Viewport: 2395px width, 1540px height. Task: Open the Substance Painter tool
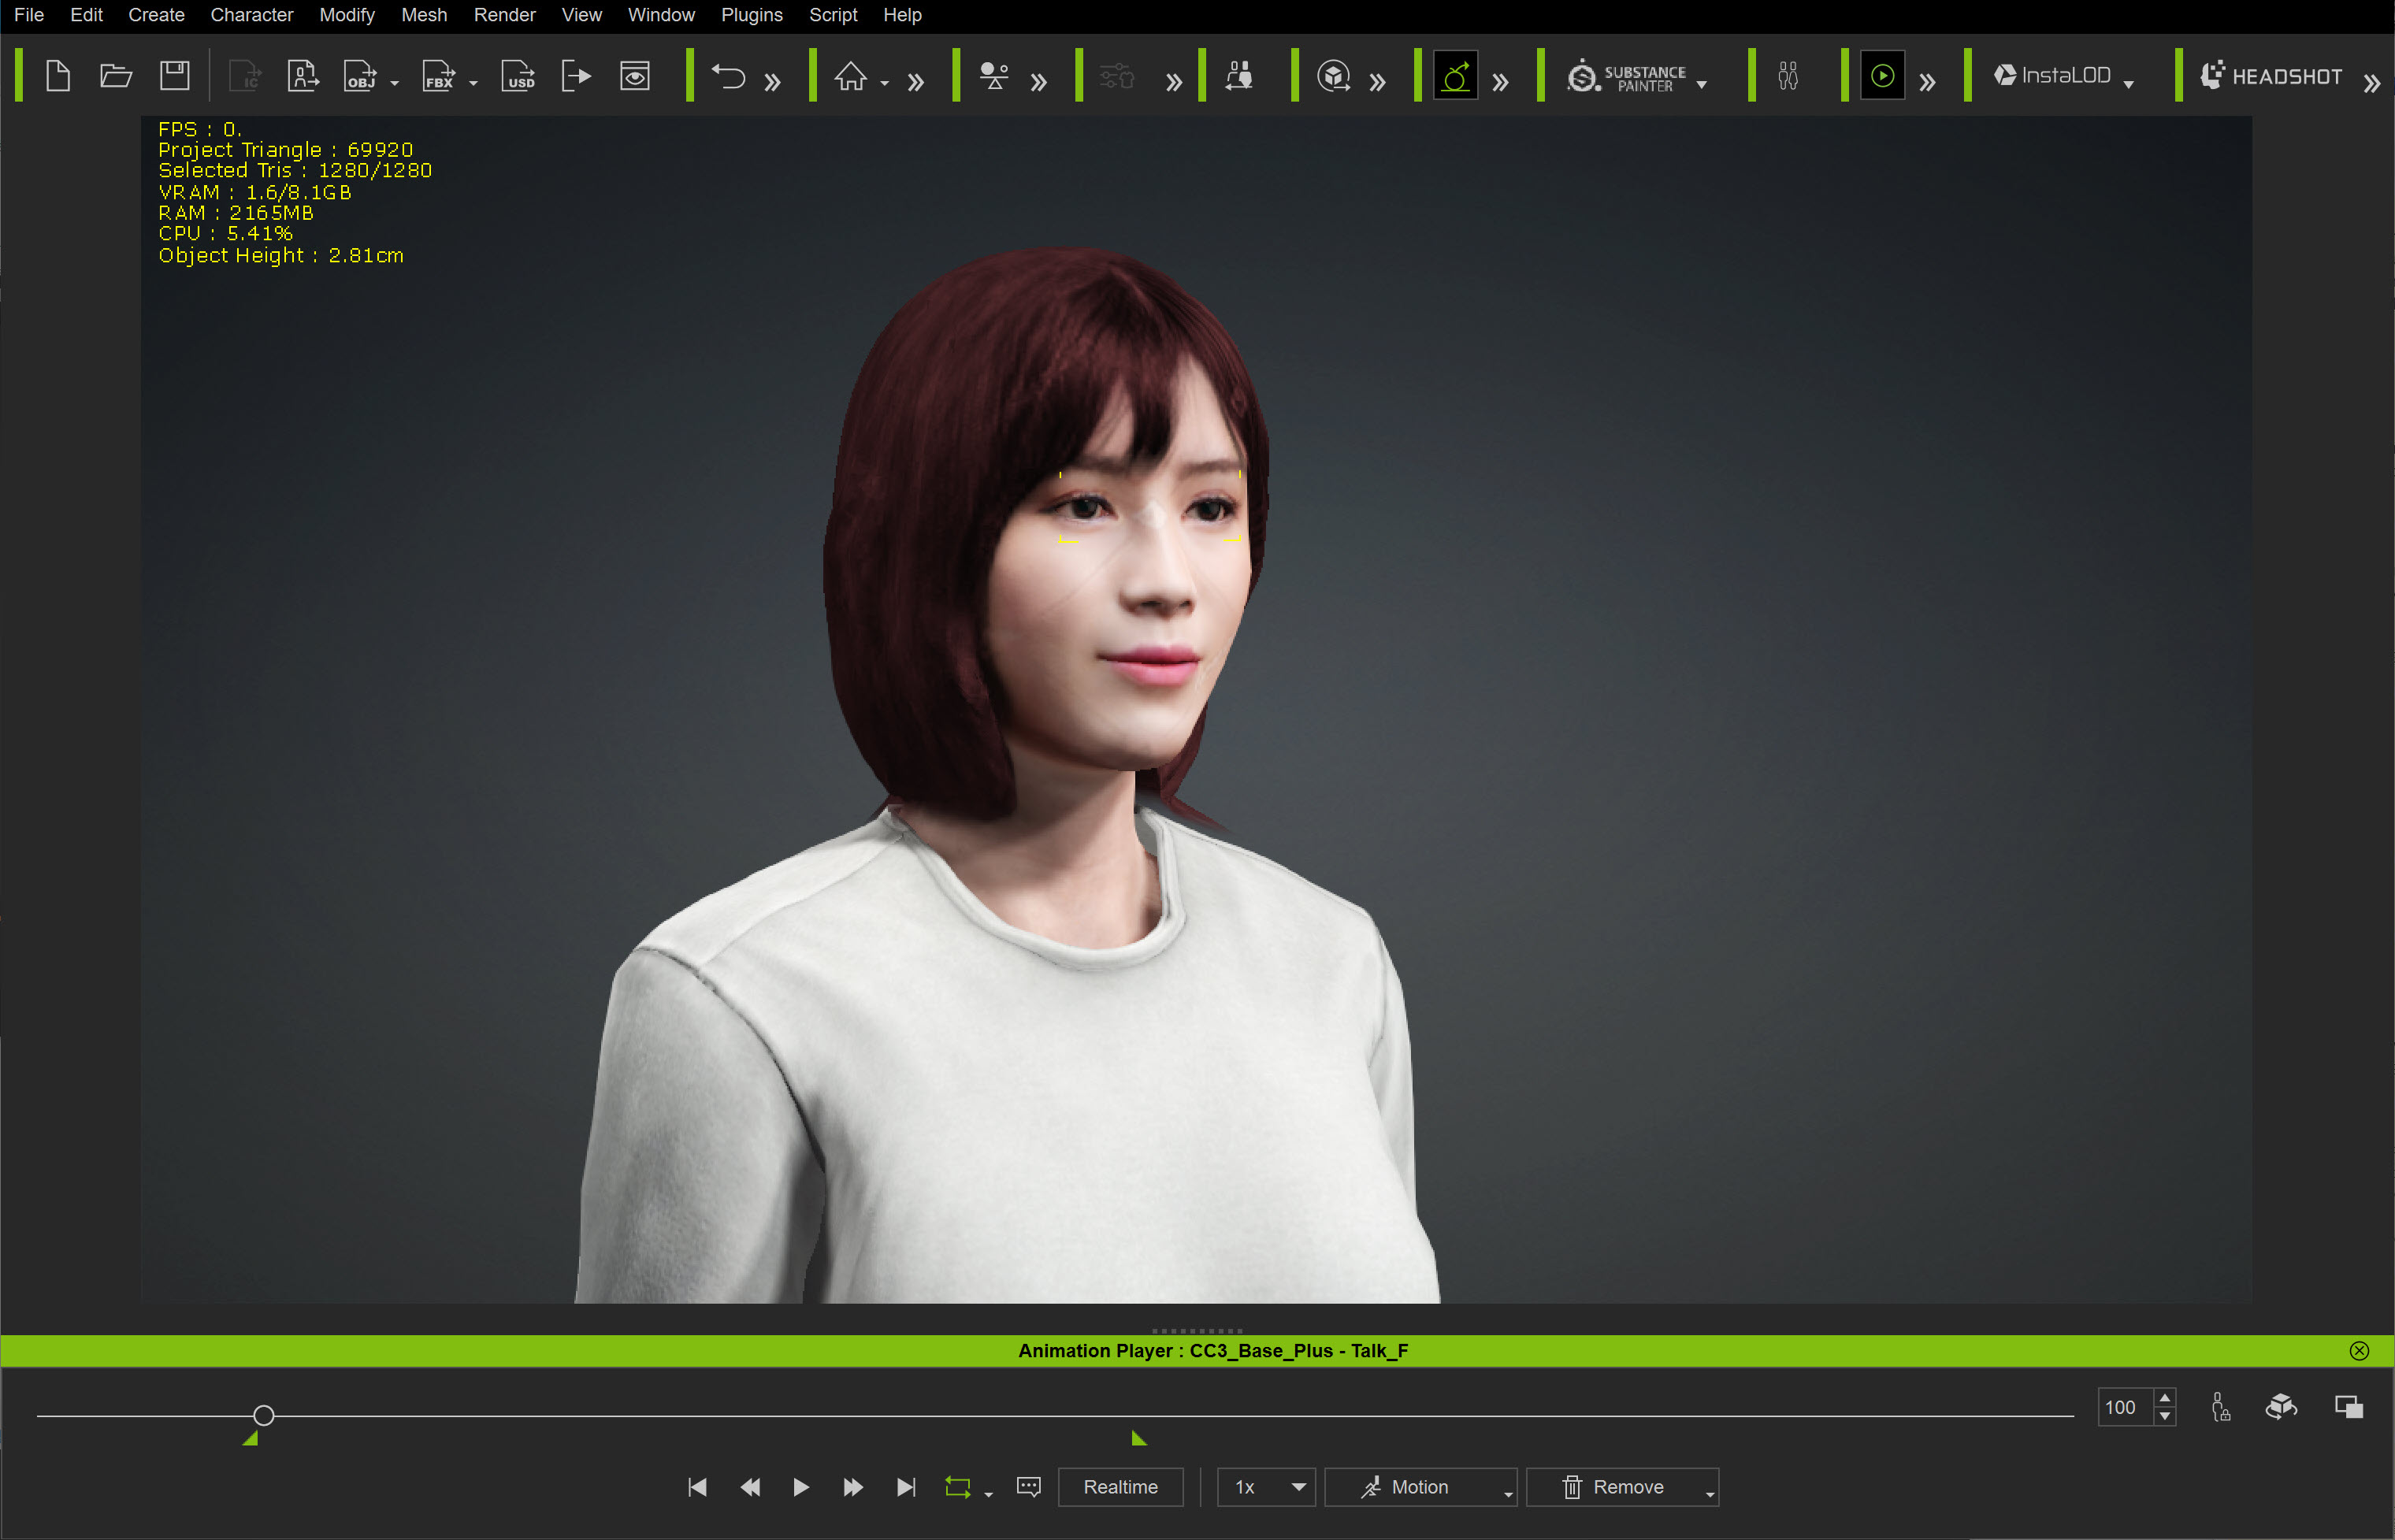click(1627, 77)
